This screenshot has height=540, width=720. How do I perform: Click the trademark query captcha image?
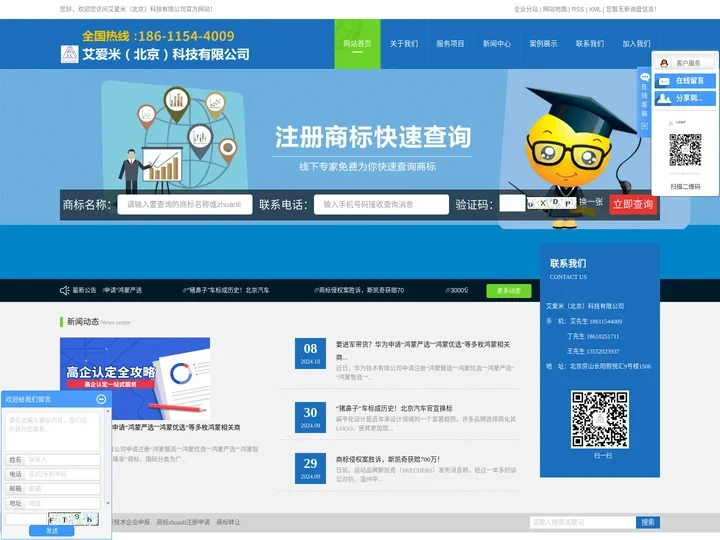[551, 203]
